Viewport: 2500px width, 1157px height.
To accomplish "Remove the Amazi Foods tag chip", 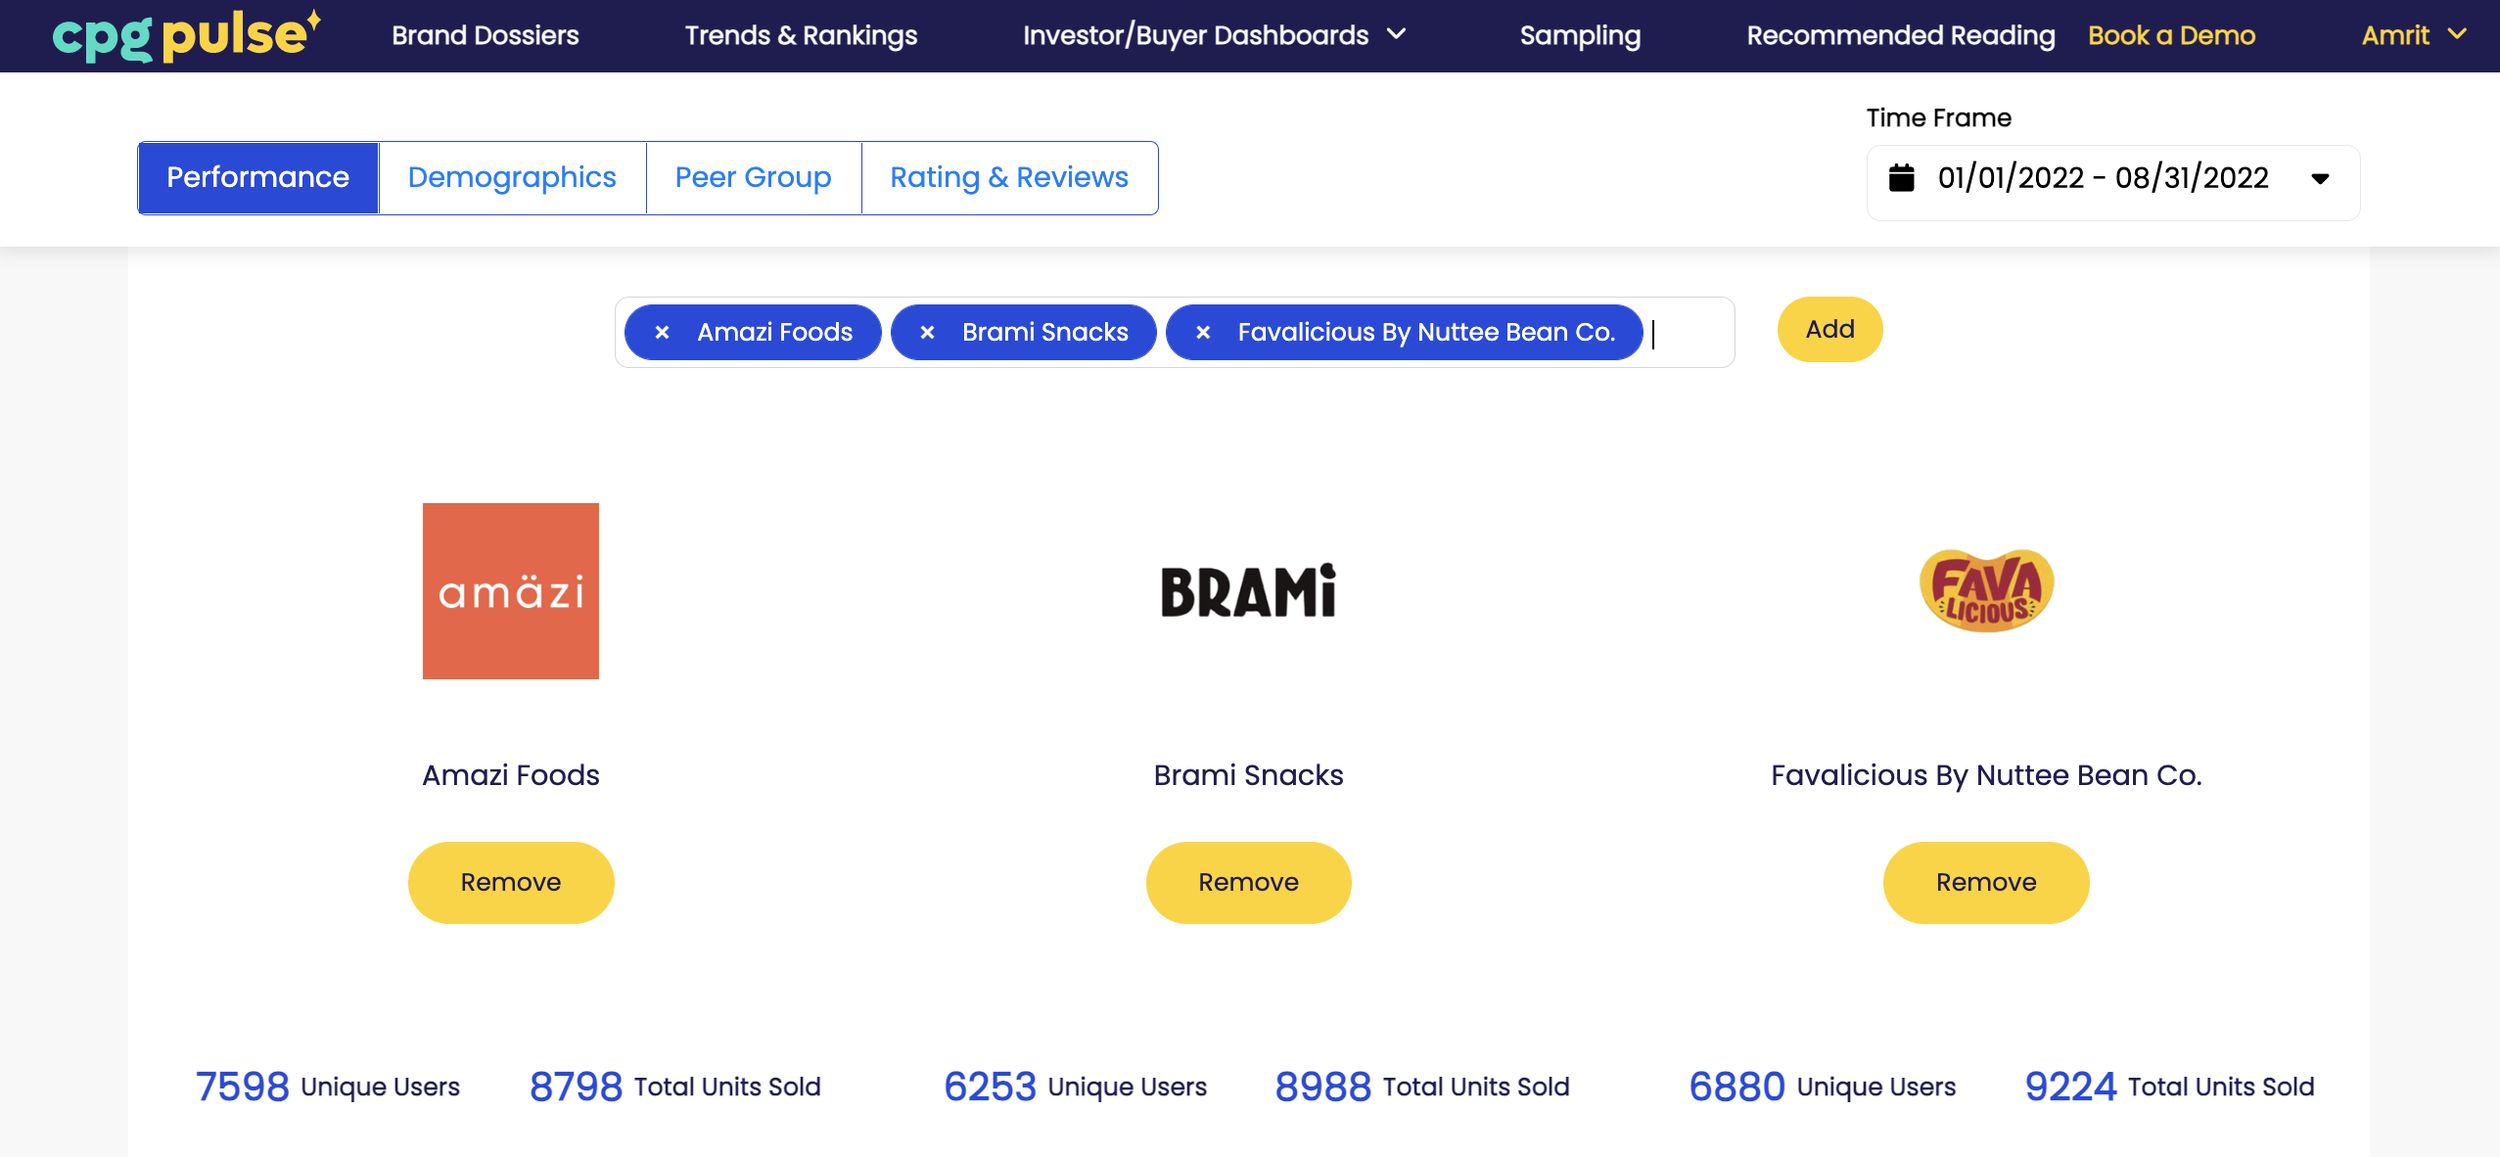I will [x=662, y=332].
